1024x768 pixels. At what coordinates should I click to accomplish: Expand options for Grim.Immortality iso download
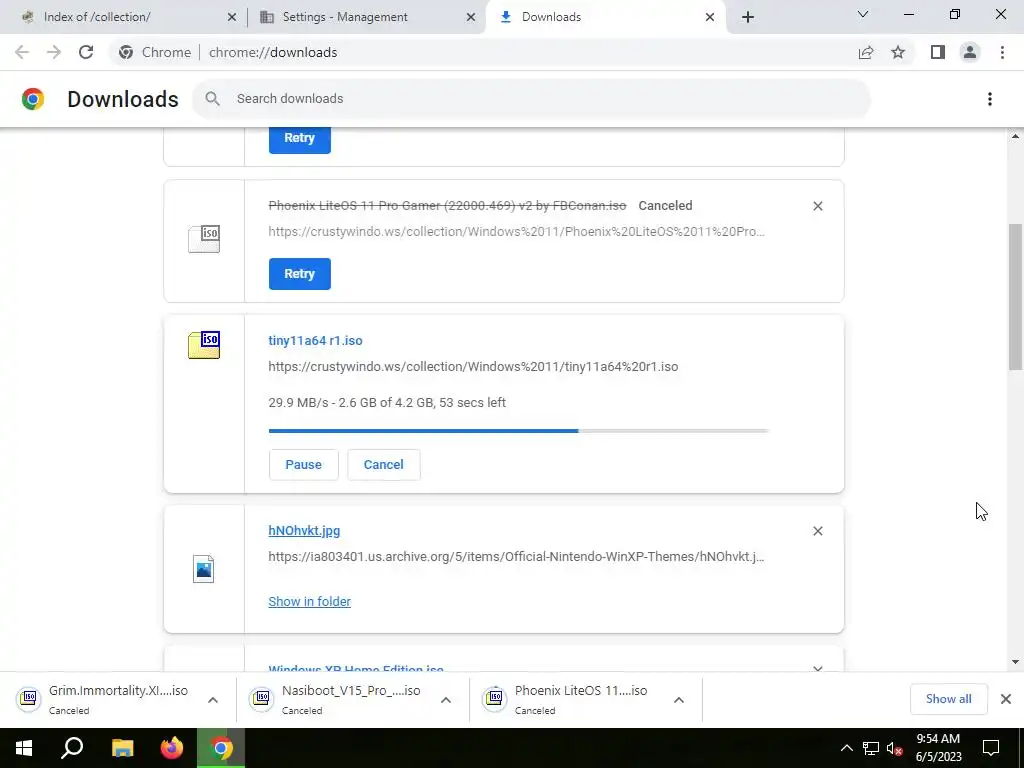(x=213, y=700)
